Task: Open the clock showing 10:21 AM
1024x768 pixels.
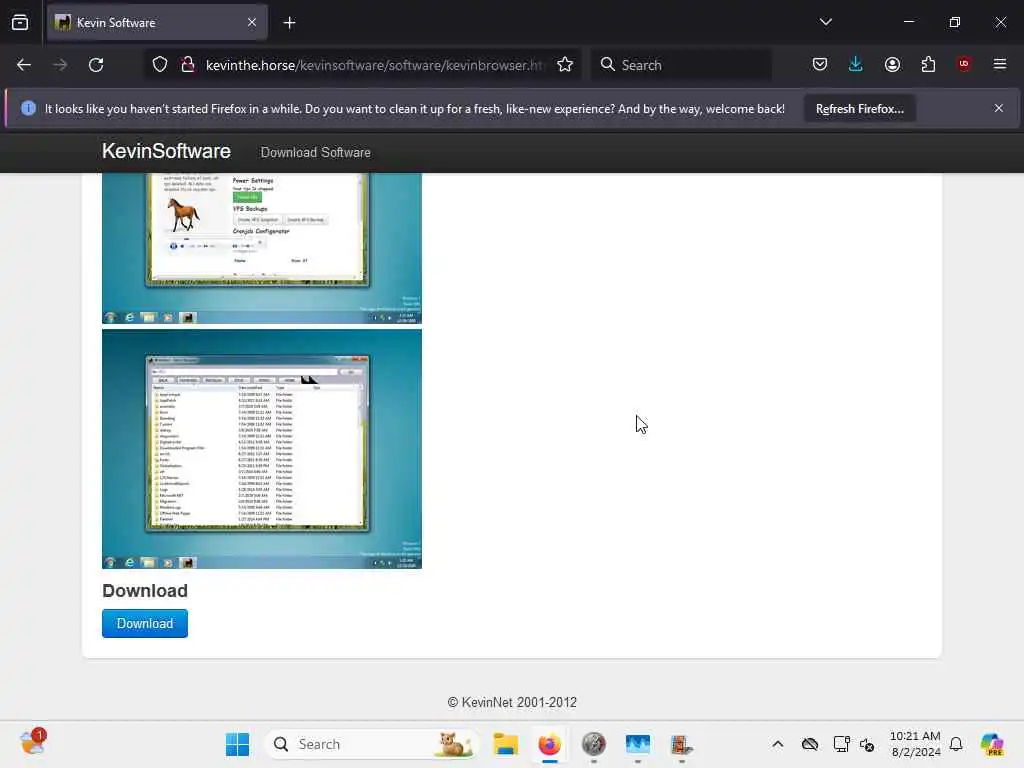Action: pos(915,744)
